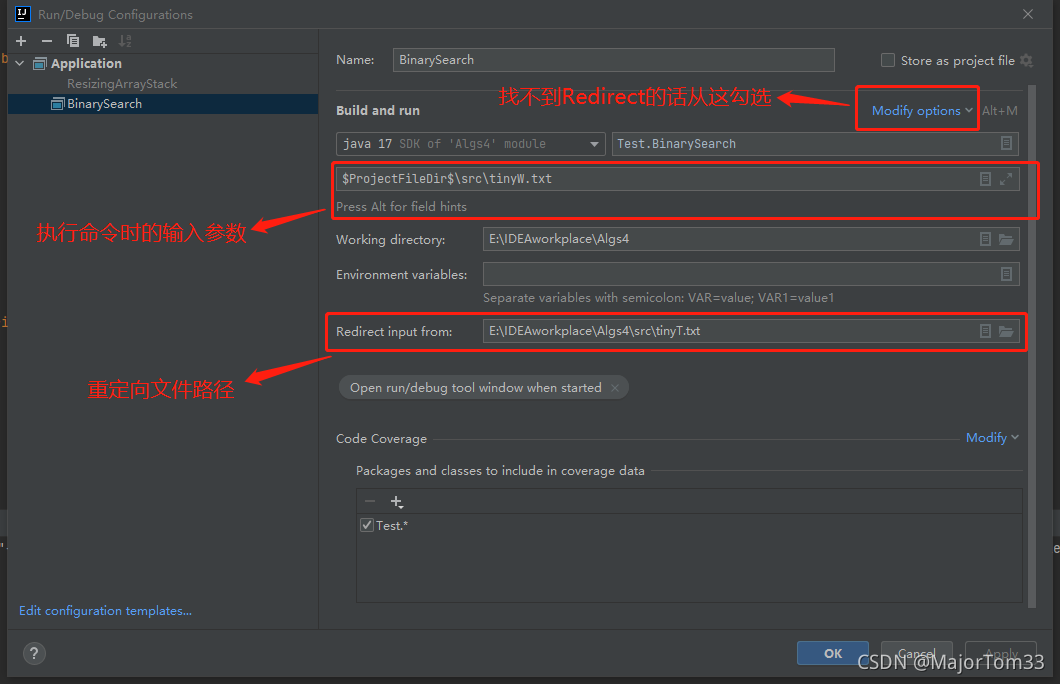This screenshot has height=684, width=1060.
Task: Expand the program arguments field
Action: pyautogui.click(x=1006, y=179)
